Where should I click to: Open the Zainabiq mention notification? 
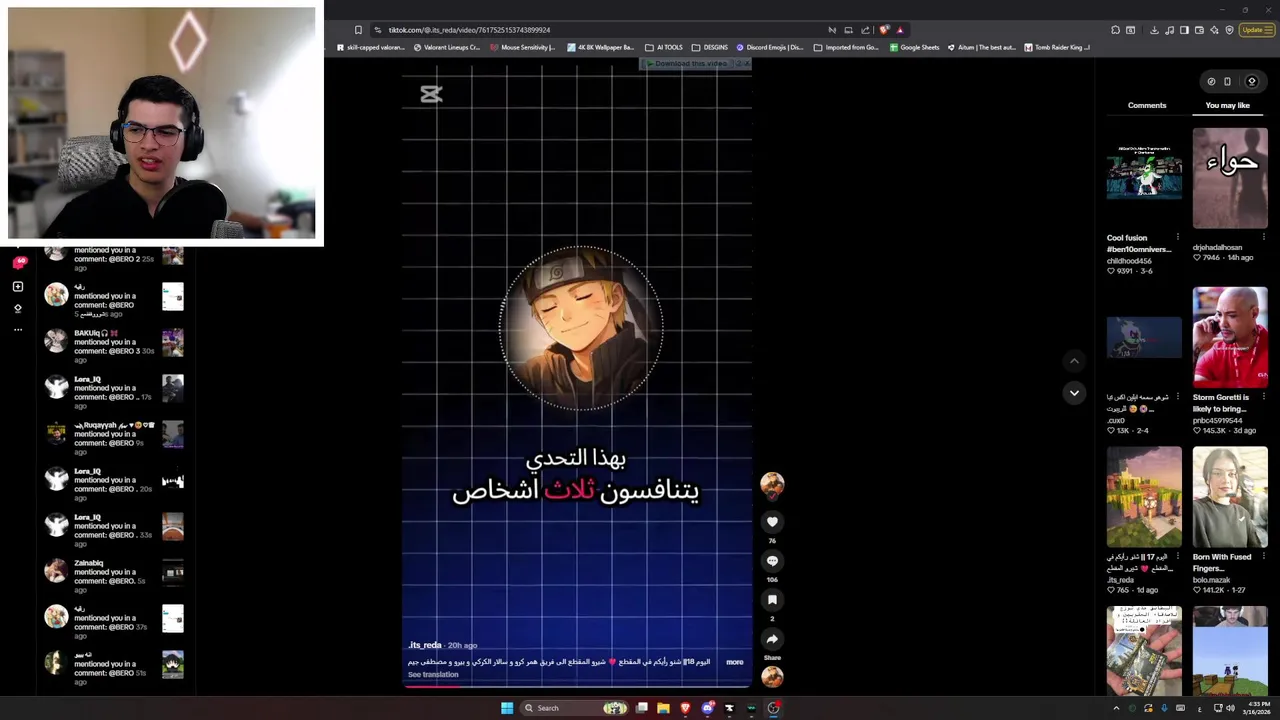click(114, 572)
